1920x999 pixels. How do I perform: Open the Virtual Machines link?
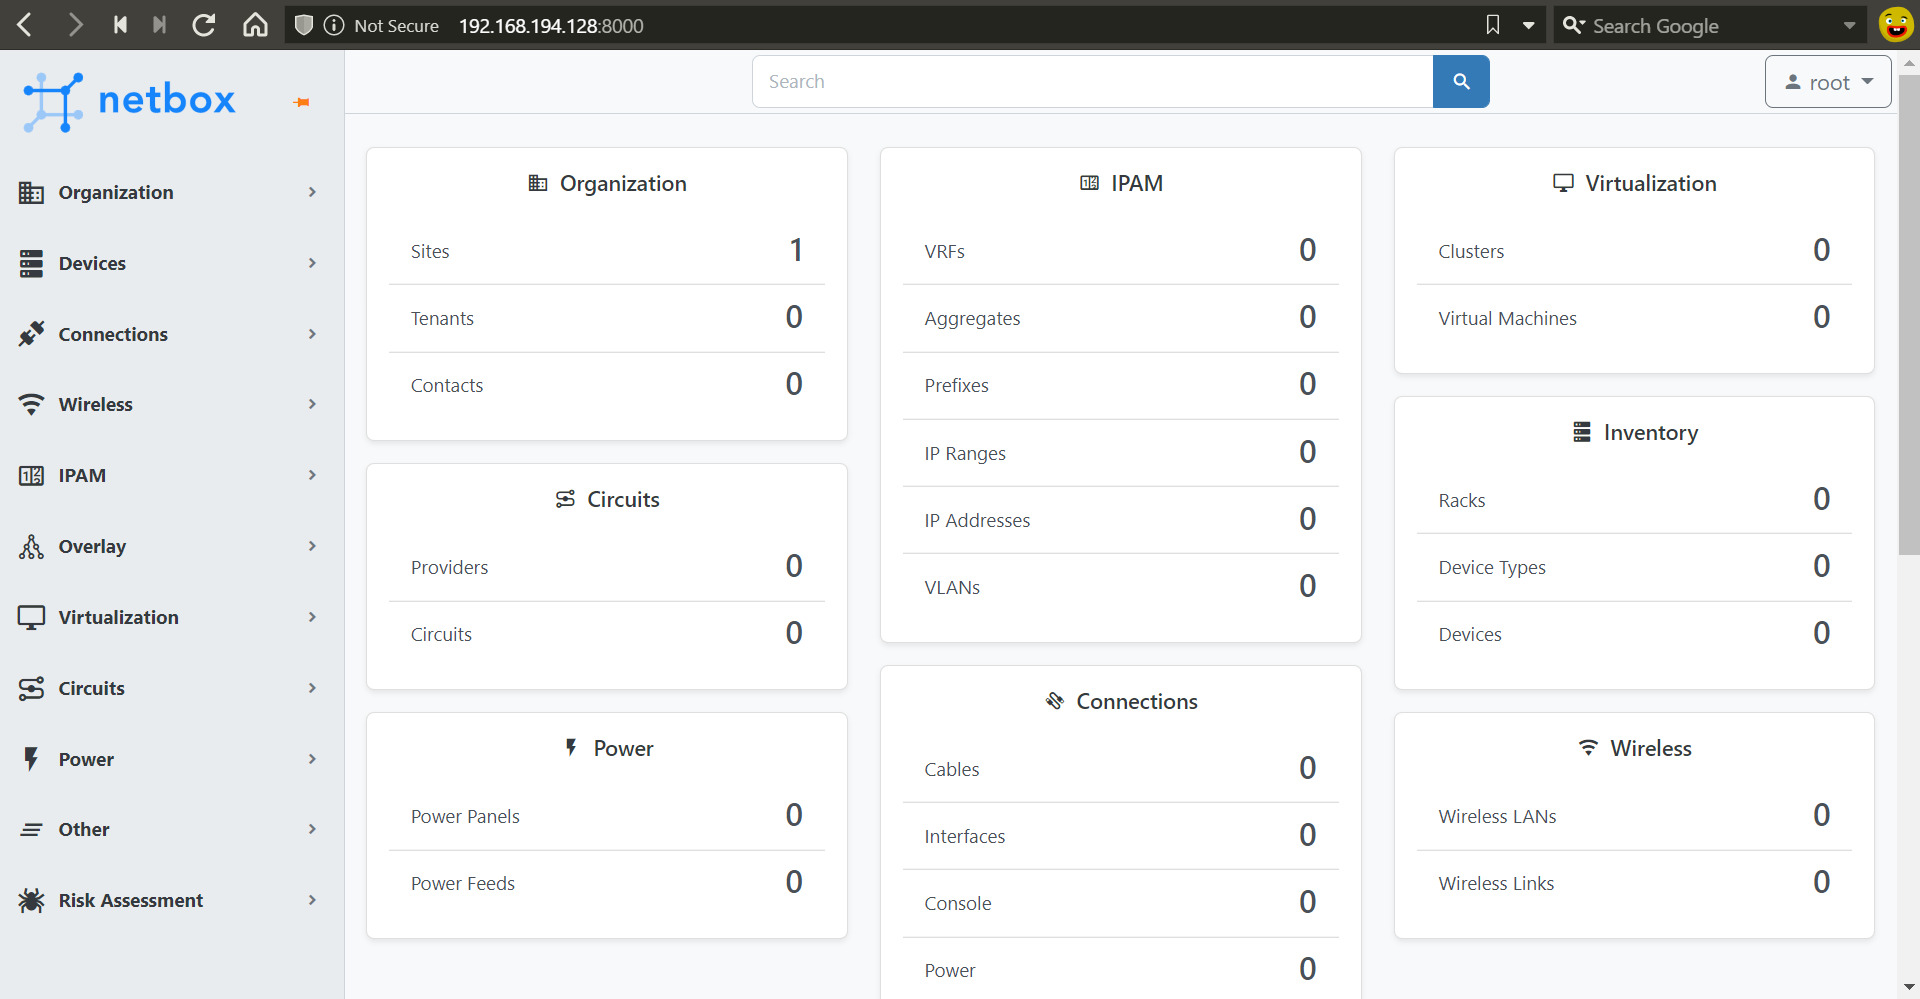click(x=1507, y=319)
